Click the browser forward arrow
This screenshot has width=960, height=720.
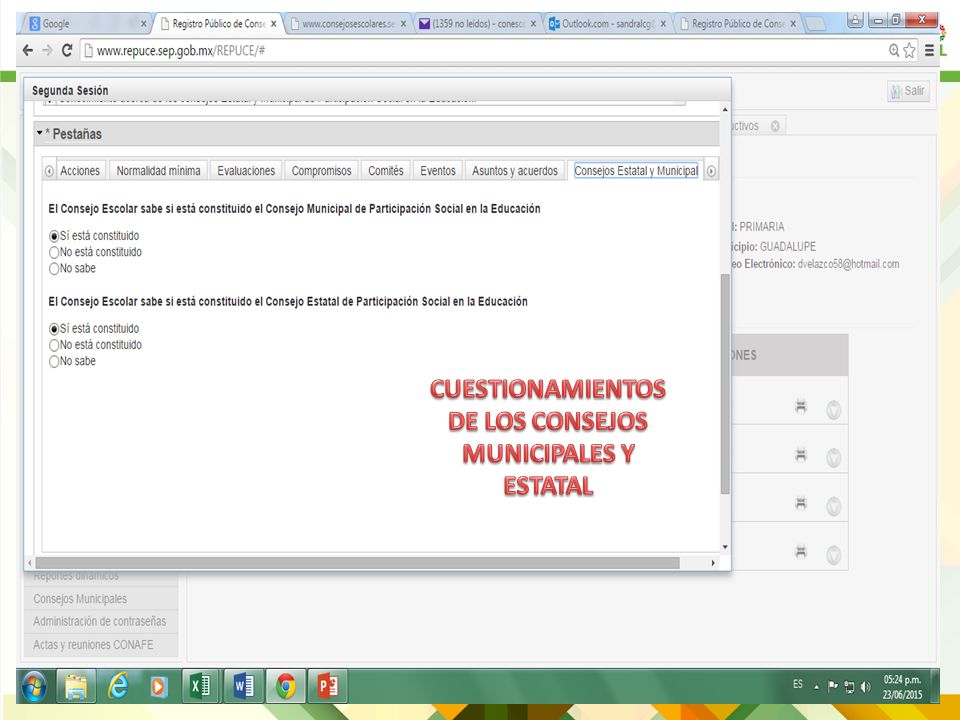47,50
